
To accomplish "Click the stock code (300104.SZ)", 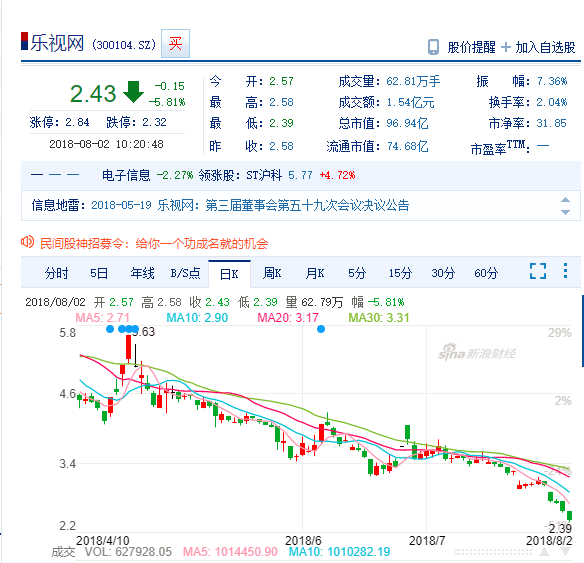I will point(124,45).
